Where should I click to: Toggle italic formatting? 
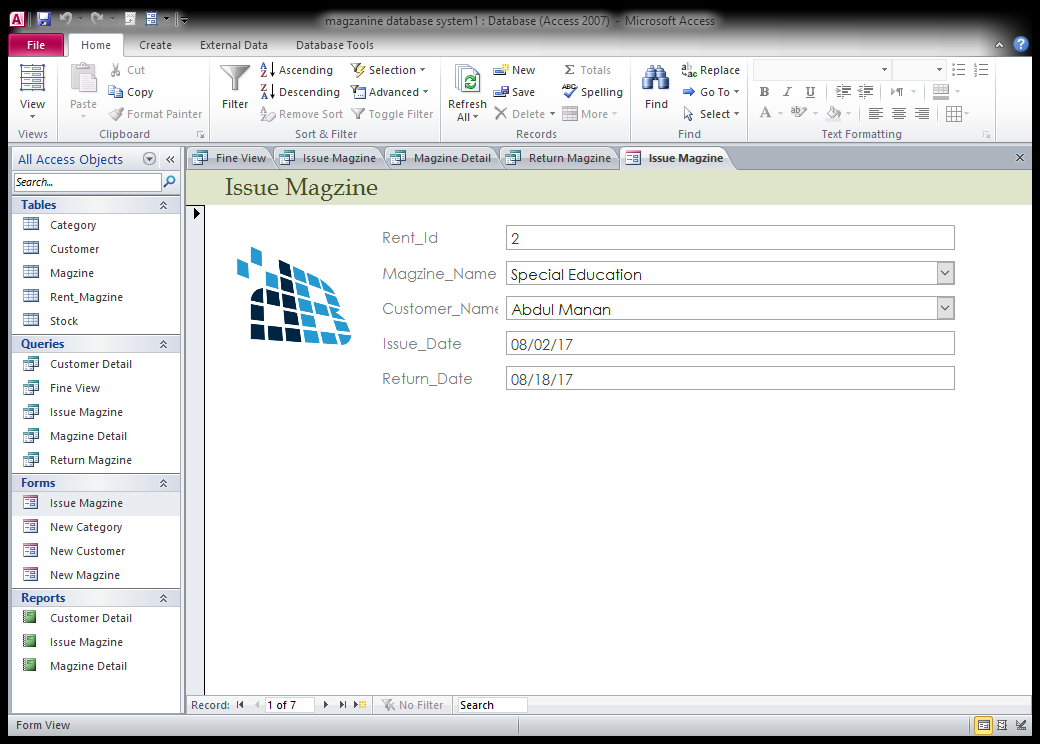[786, 91]
